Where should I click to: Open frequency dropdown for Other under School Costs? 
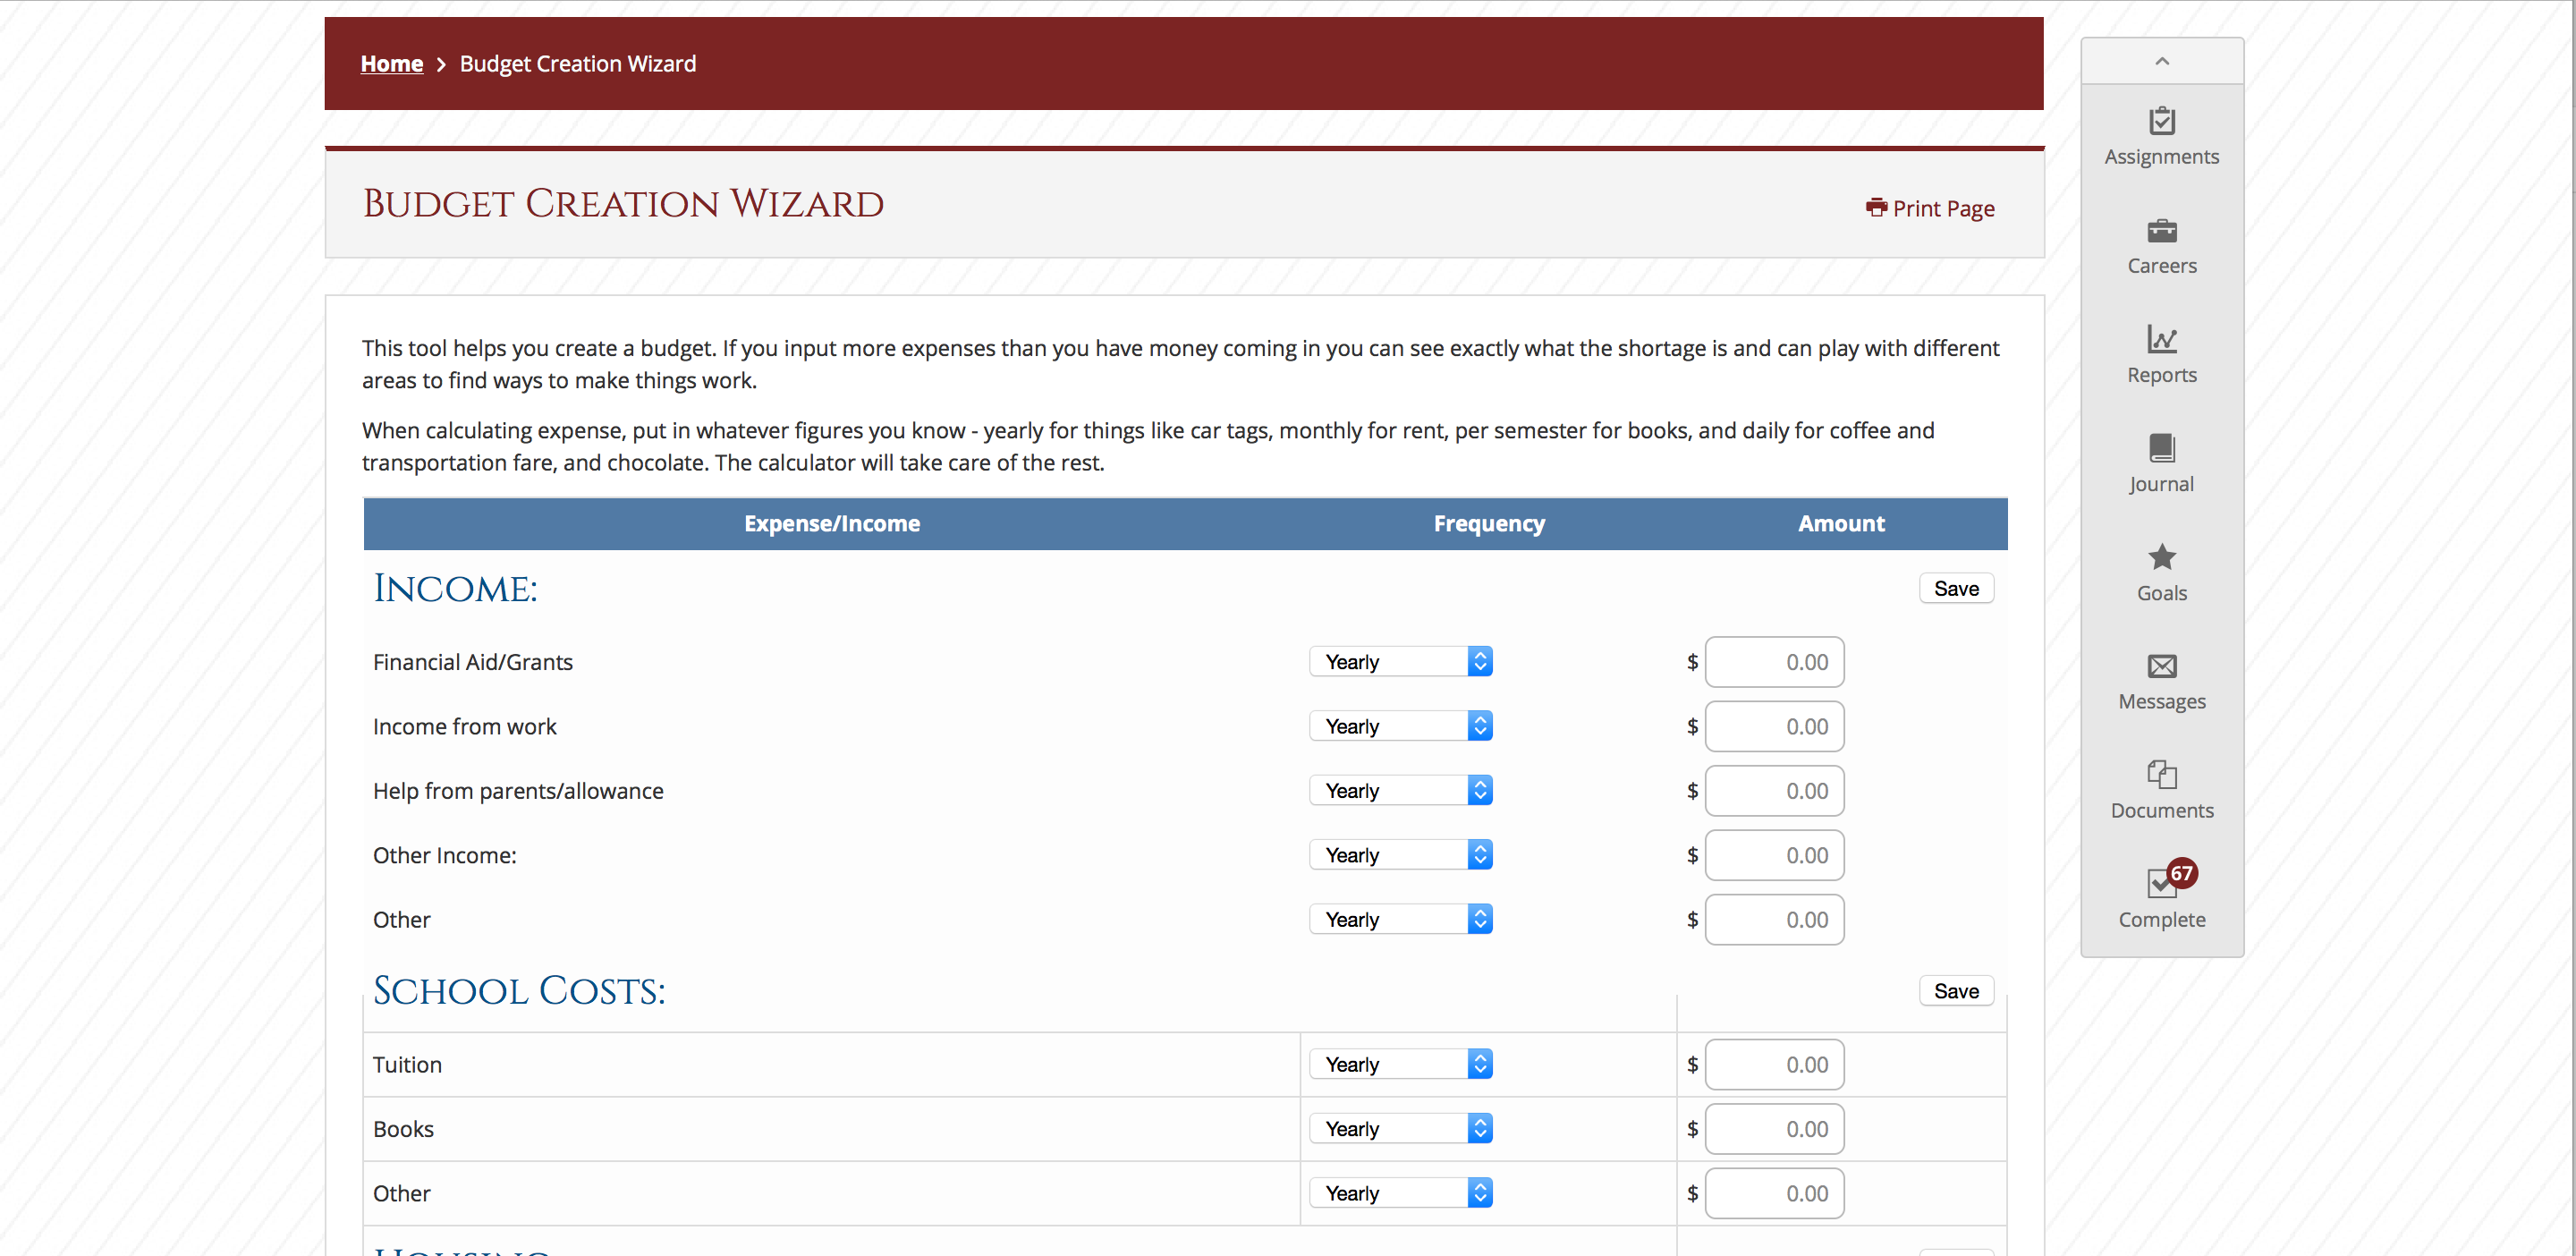click(1400, 1193)
